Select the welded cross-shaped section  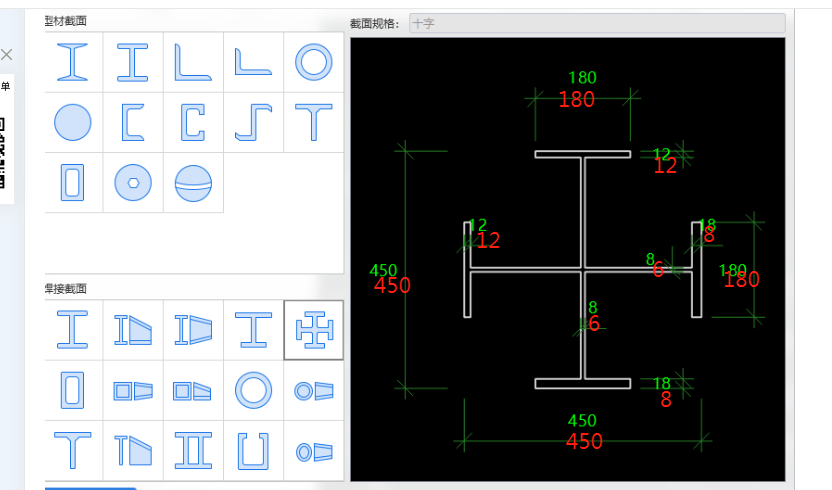tap(314, 330)
